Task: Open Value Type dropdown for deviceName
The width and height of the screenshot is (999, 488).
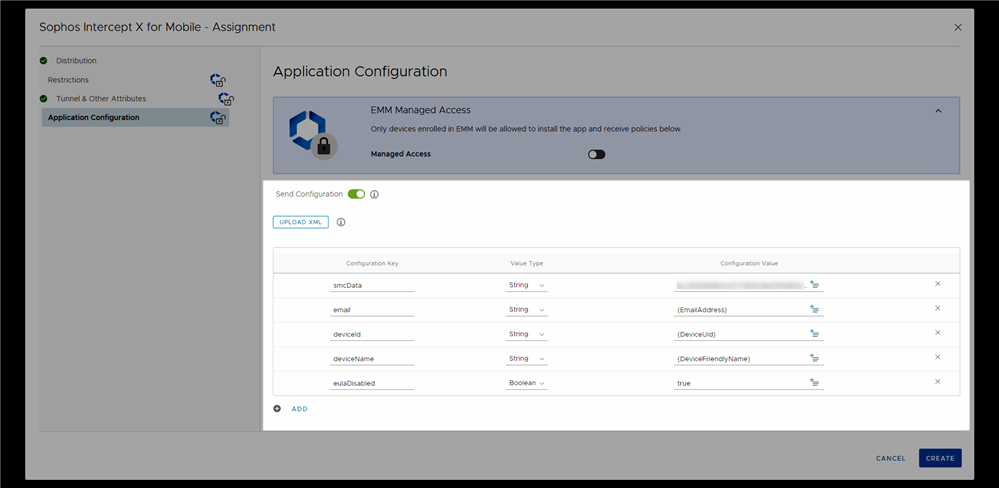Action: pyautogui.click(x=527, y=359)
